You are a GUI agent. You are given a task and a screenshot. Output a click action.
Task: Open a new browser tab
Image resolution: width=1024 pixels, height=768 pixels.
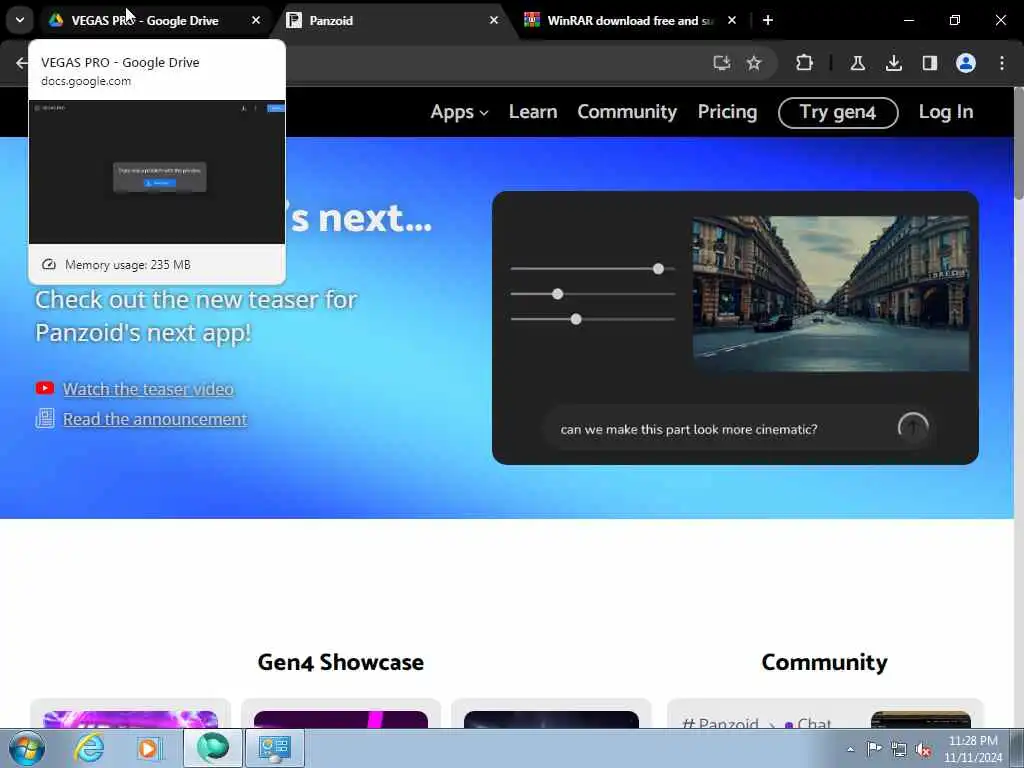tap(768, 20)
